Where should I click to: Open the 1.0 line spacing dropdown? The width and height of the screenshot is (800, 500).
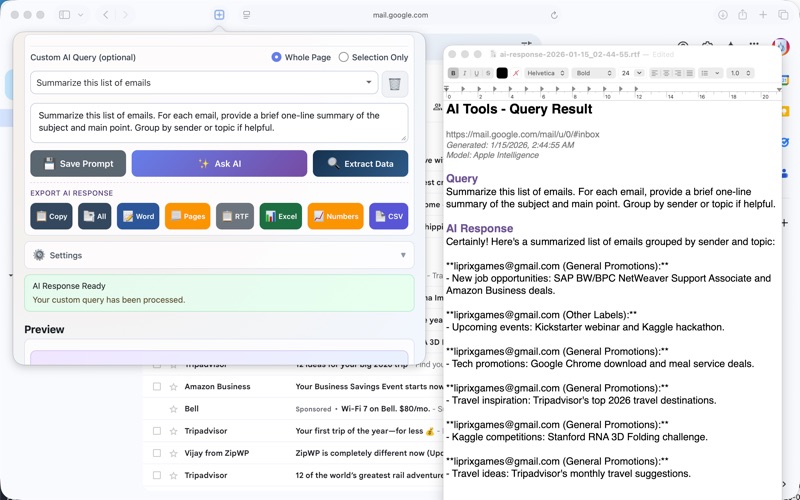pos(740,73)
